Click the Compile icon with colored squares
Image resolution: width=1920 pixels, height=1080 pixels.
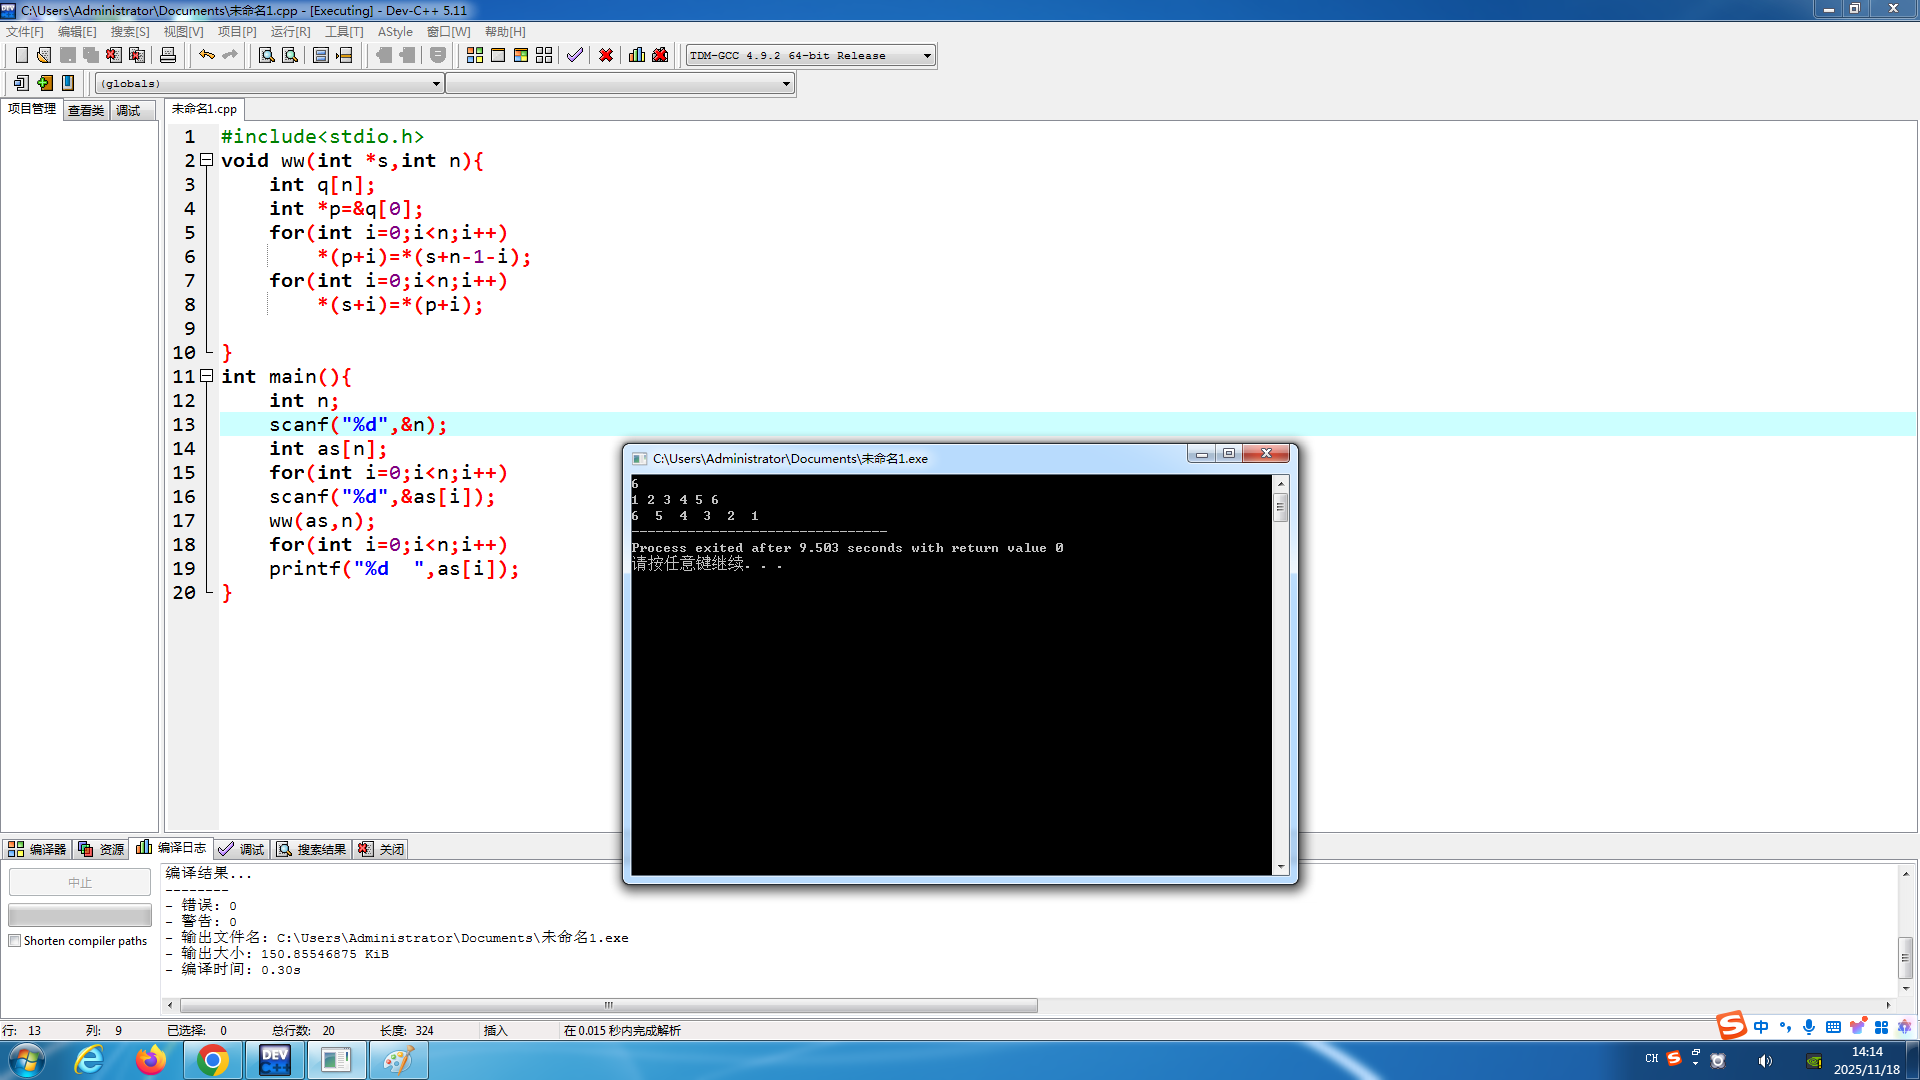475,55
